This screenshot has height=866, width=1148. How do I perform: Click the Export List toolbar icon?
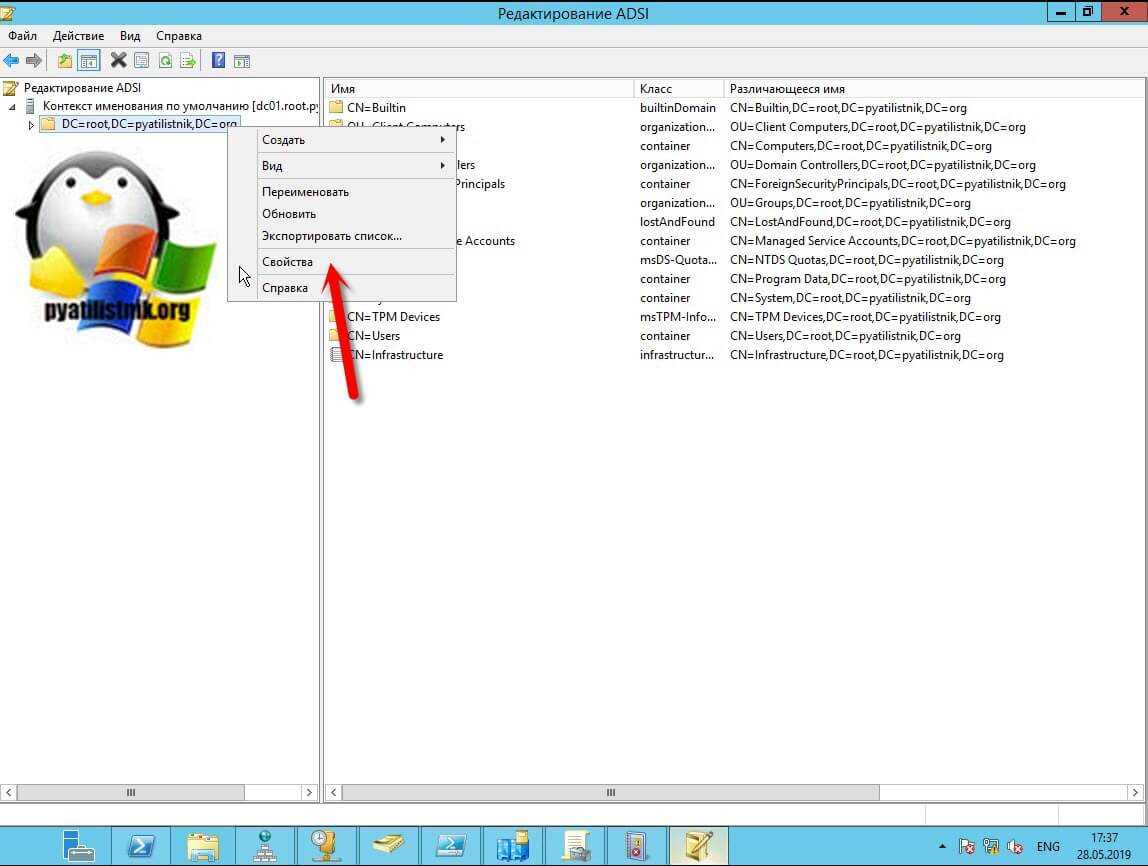[x=187, y=61]
